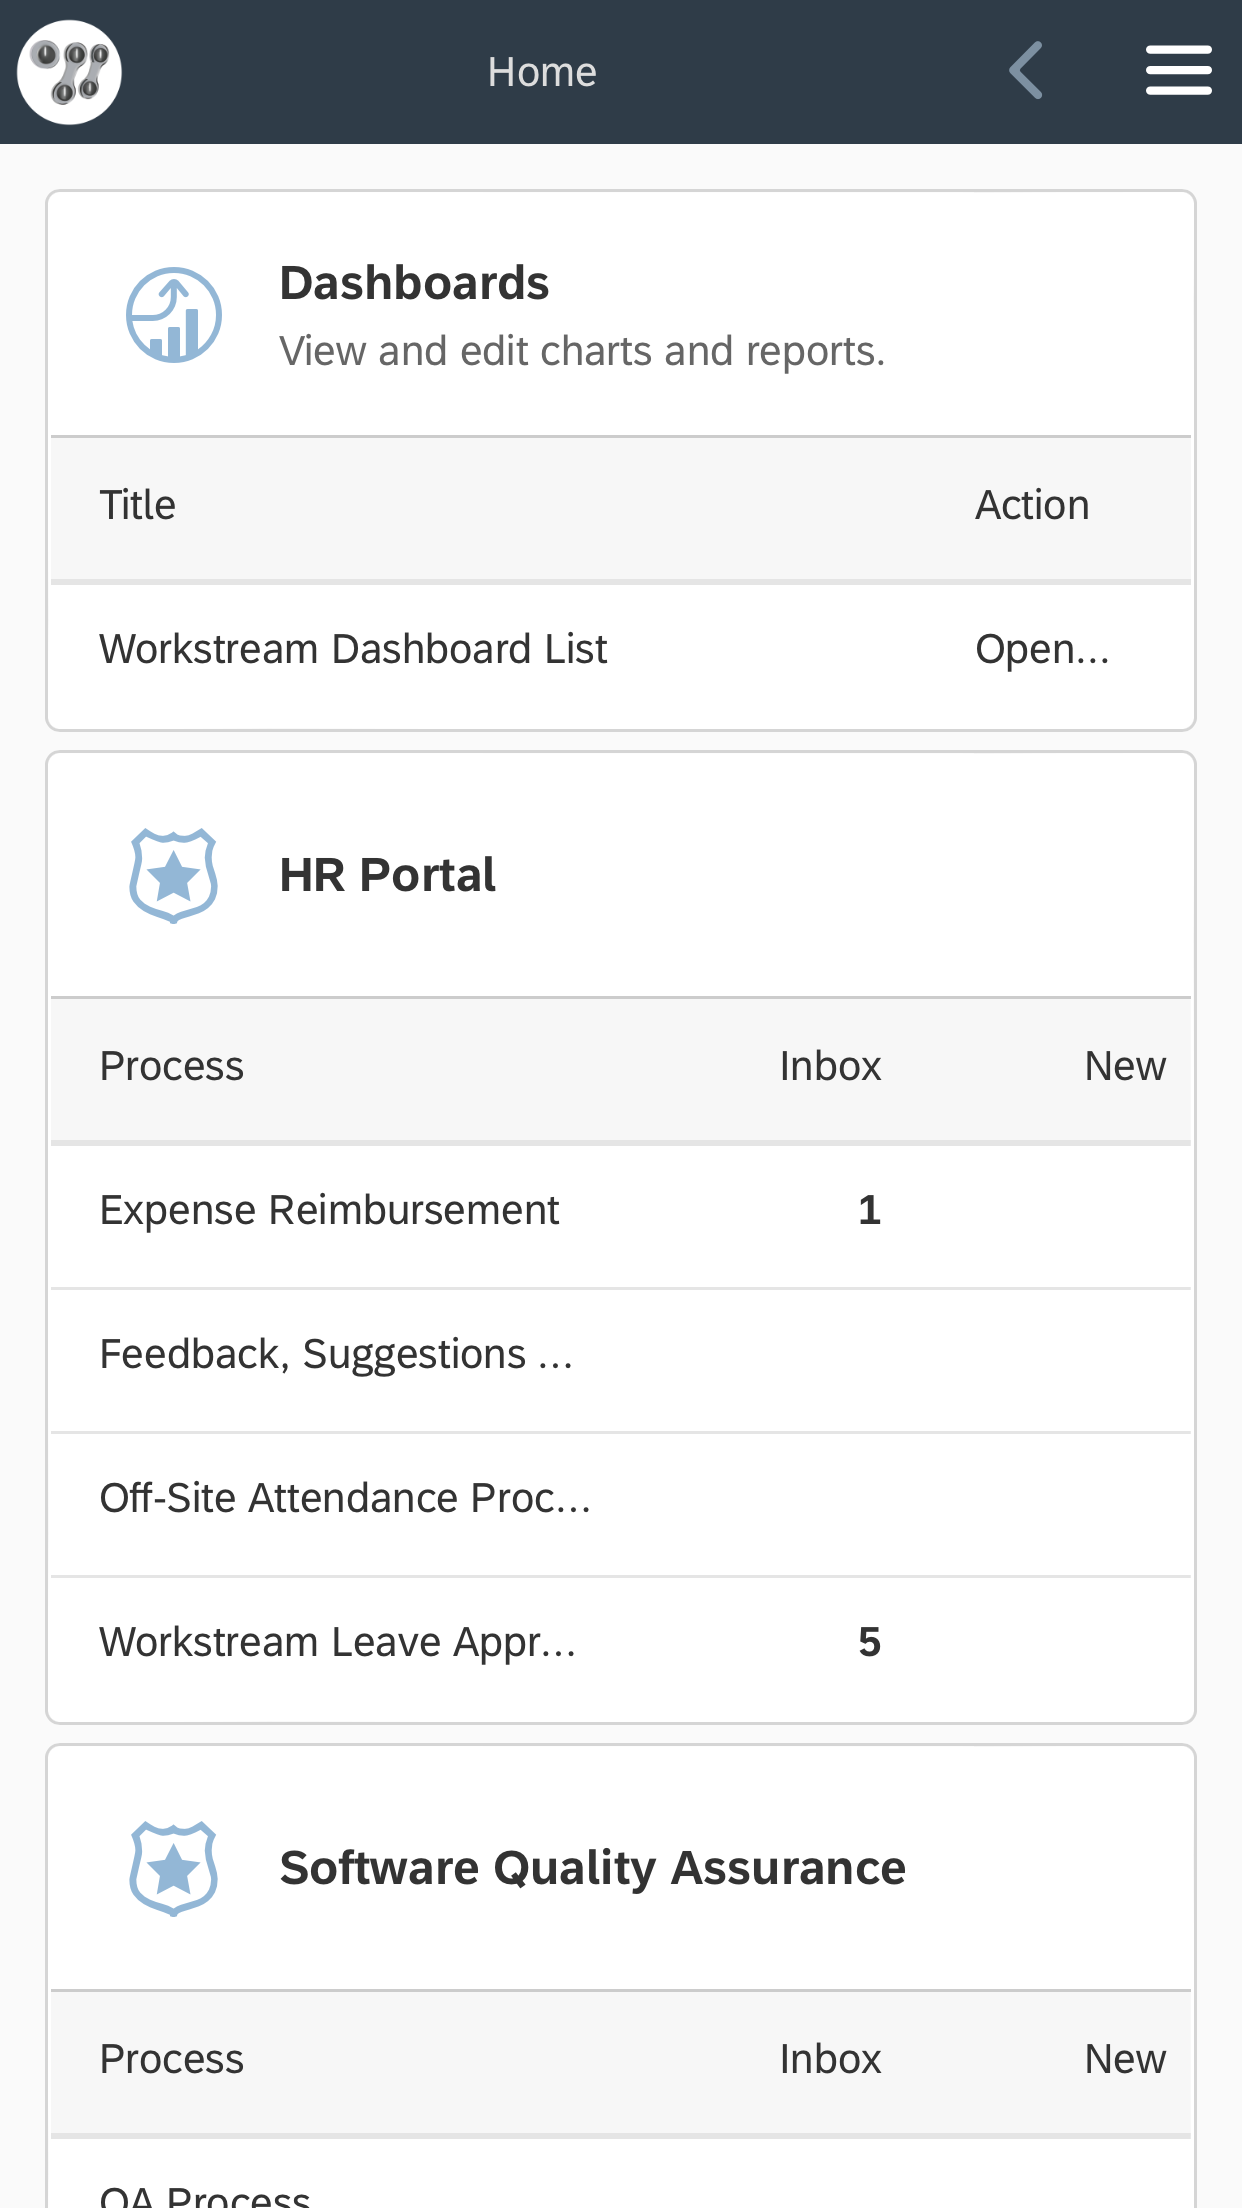Tap the Dashboards chart icon
Screen dimensions: 1242x2208
[x=174, y=315]
